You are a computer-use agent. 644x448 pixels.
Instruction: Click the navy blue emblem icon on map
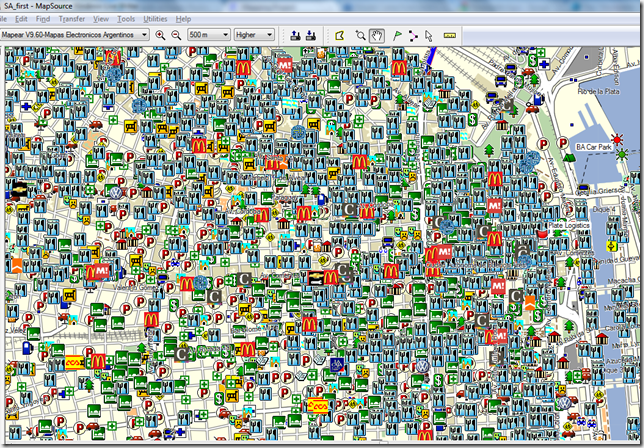pyautogui.click(x=337, y=365)
